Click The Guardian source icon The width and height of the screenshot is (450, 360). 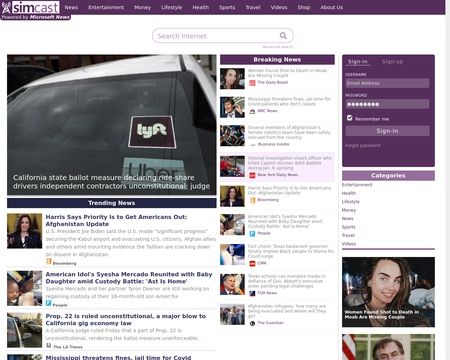pyautogui.click(x=252, y=323)
